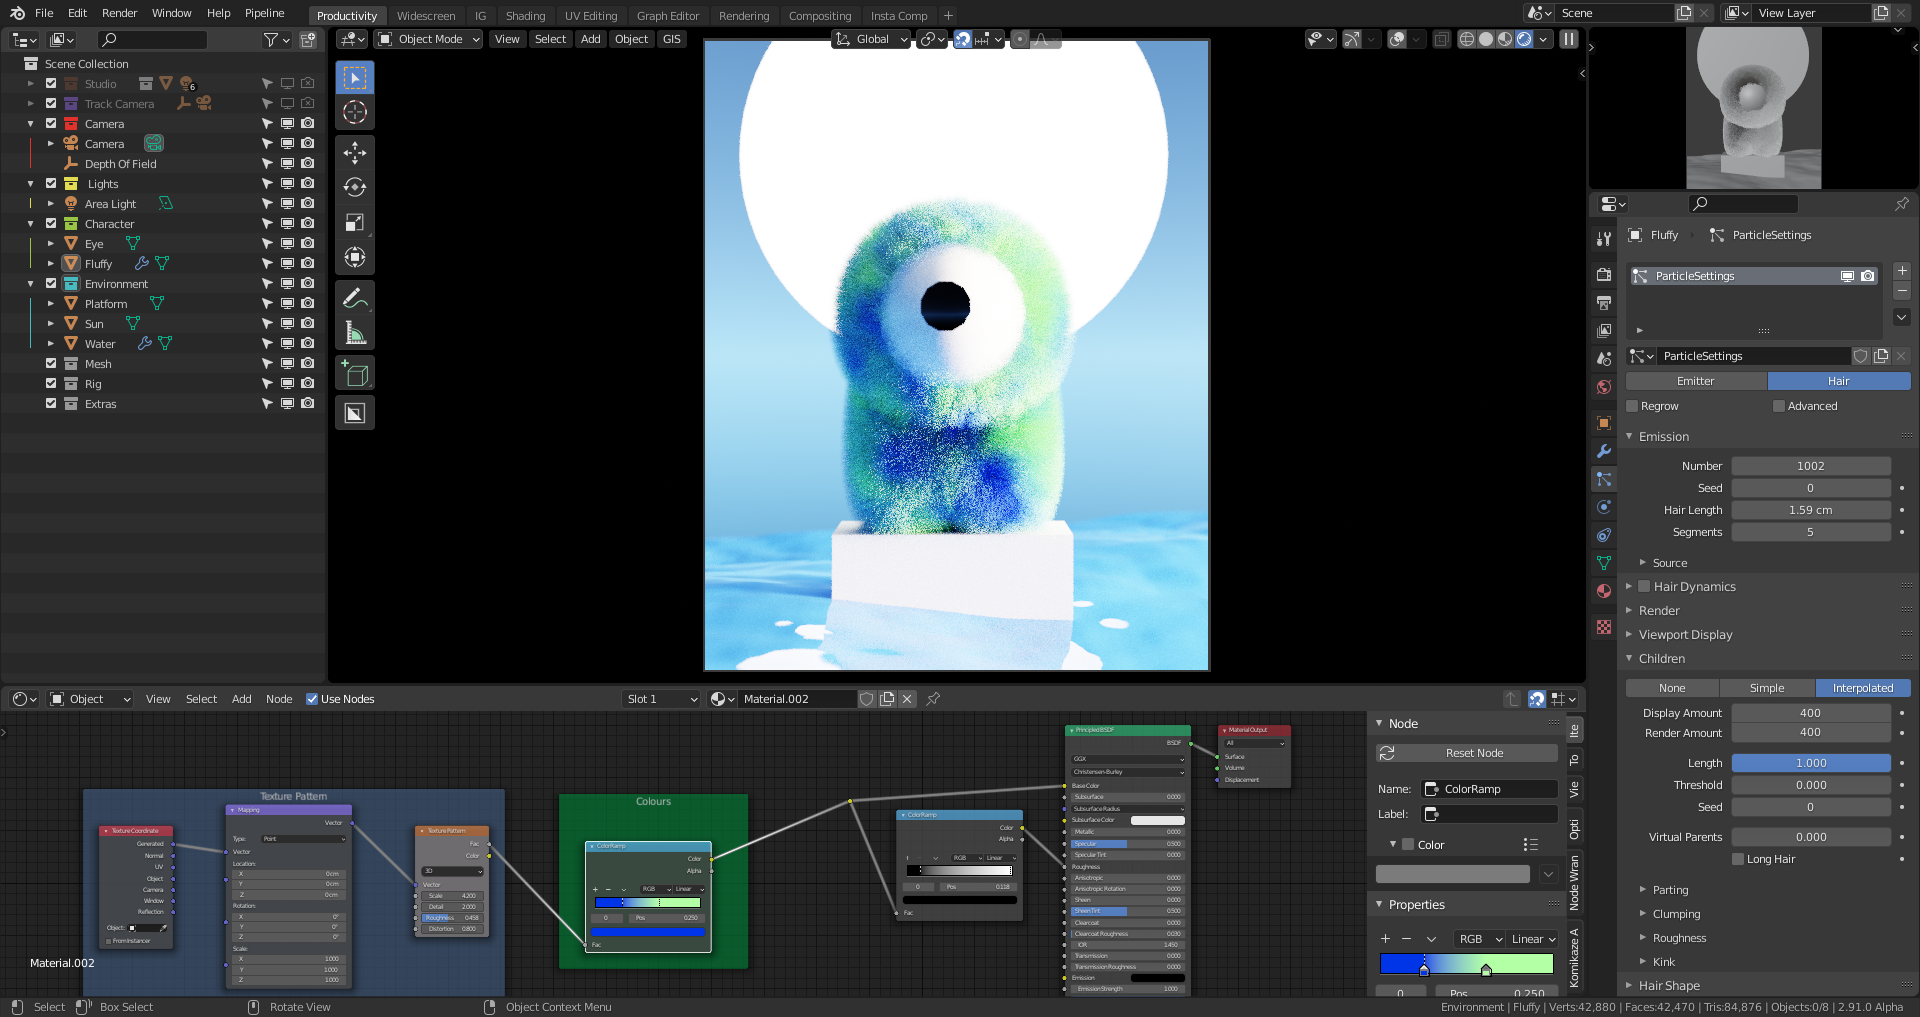Open the Object Mode dropdown

[x=429, y=39]
